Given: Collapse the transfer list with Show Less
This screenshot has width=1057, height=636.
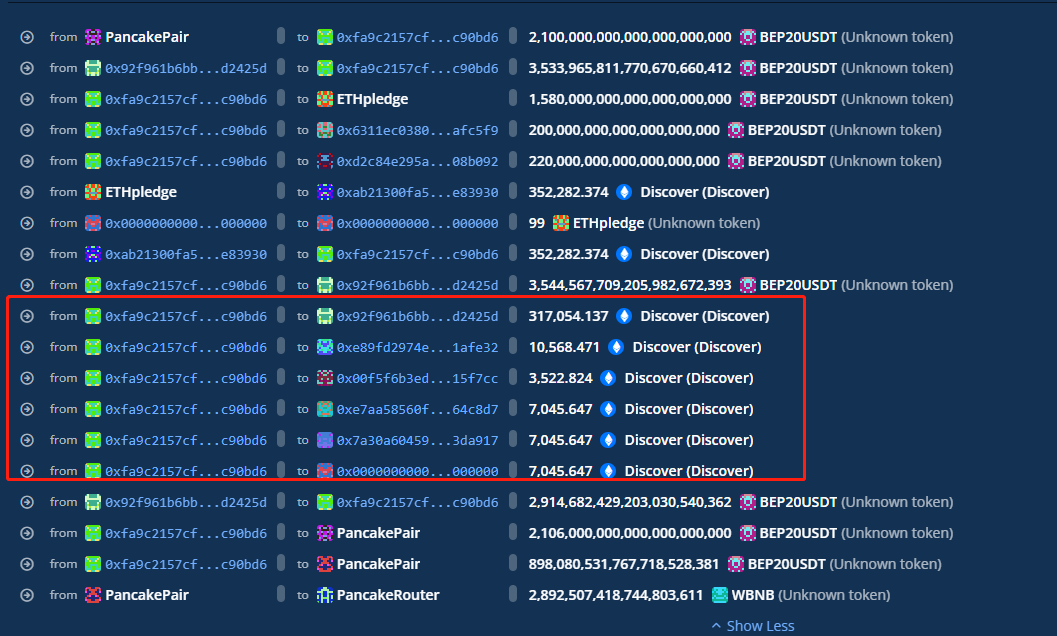Looking at the screenshot, I should point(752,626).
